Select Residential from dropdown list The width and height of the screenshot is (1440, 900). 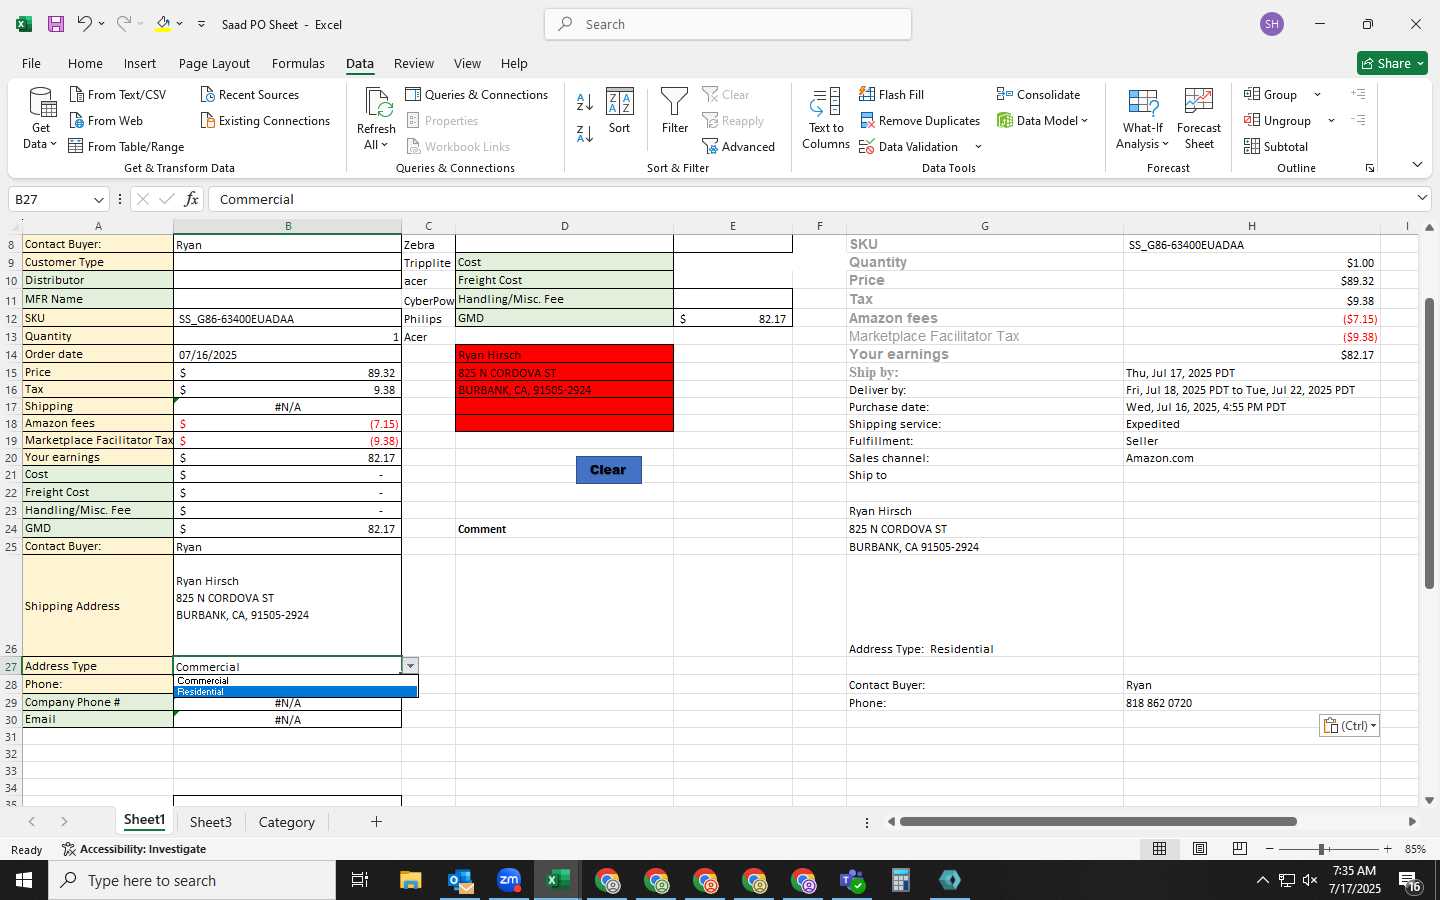coord(296,692)
